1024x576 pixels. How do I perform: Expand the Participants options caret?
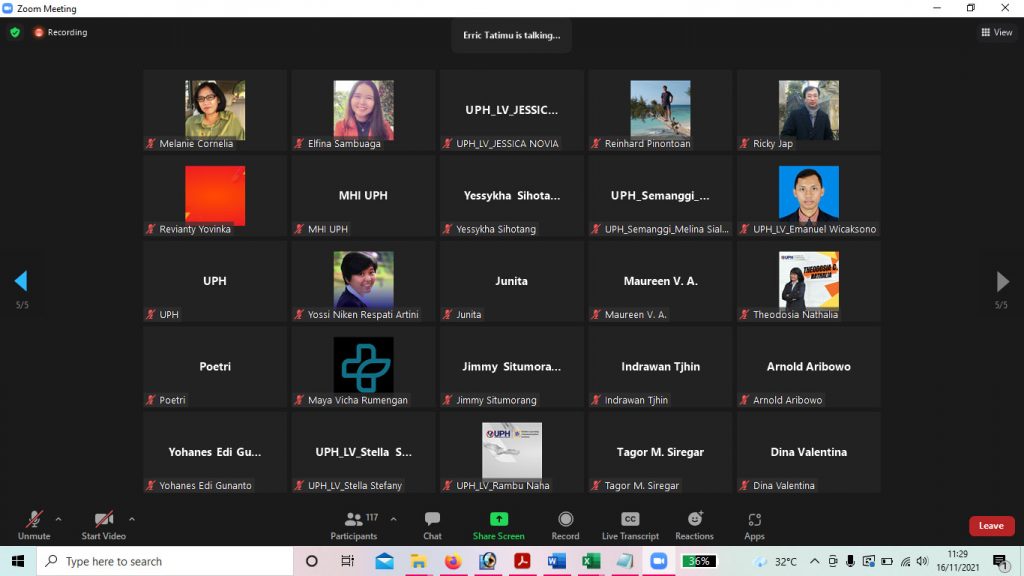click(393, 519)
